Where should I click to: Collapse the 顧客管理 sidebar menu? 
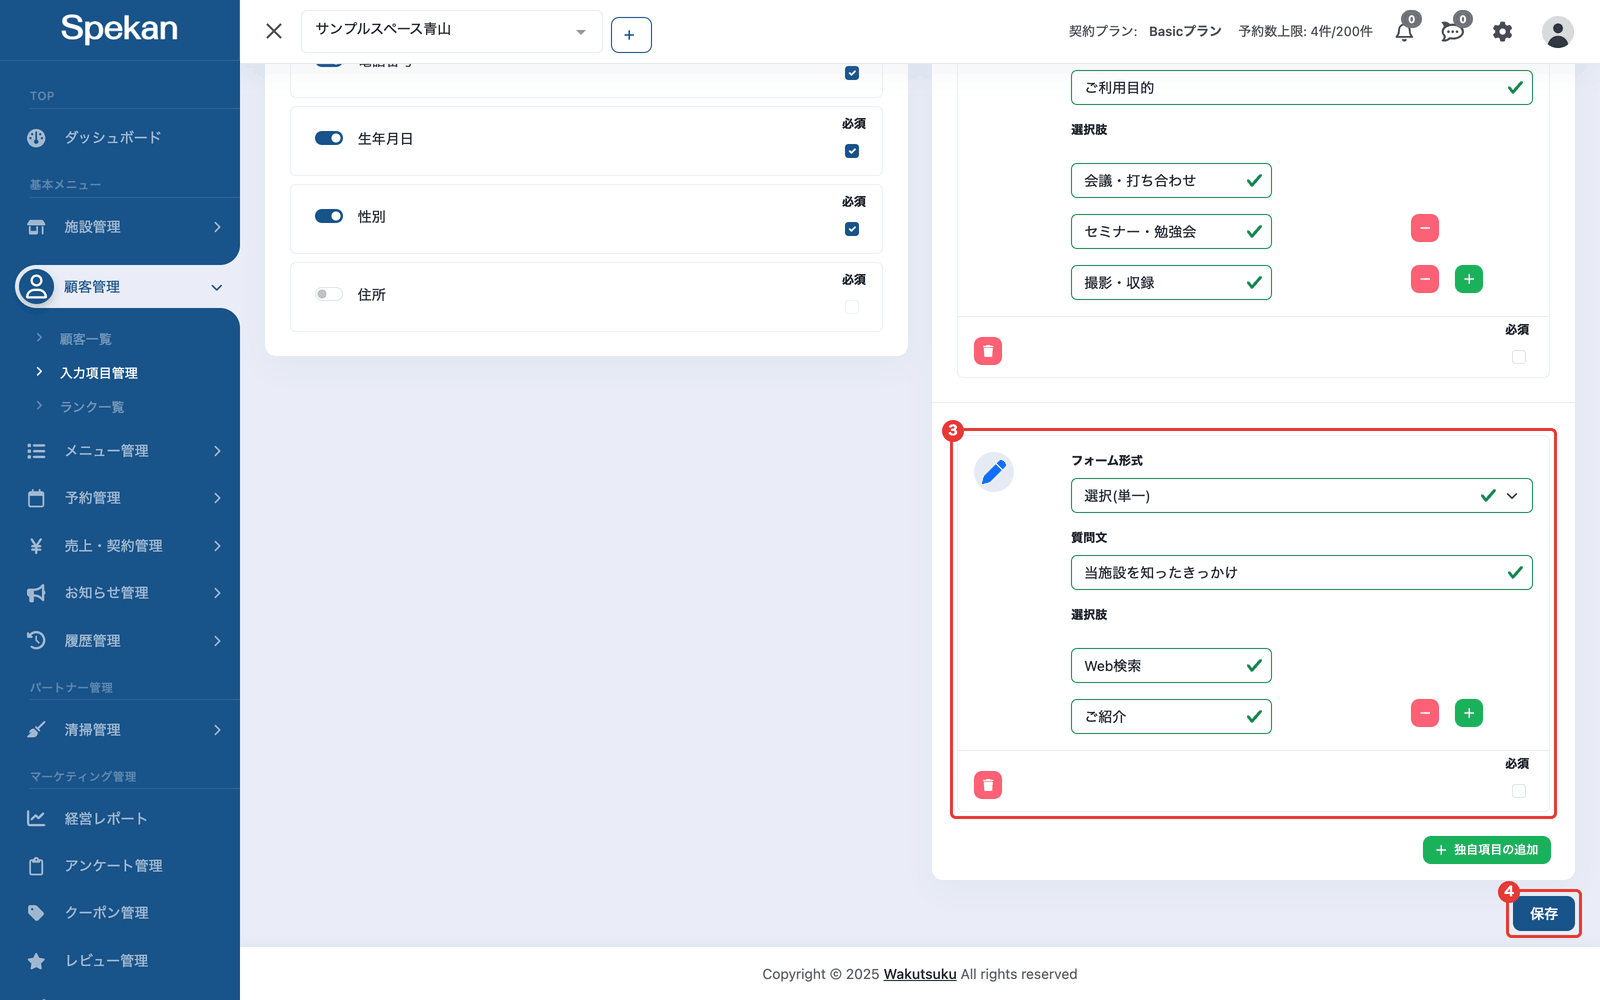click(x=125, y=287)
